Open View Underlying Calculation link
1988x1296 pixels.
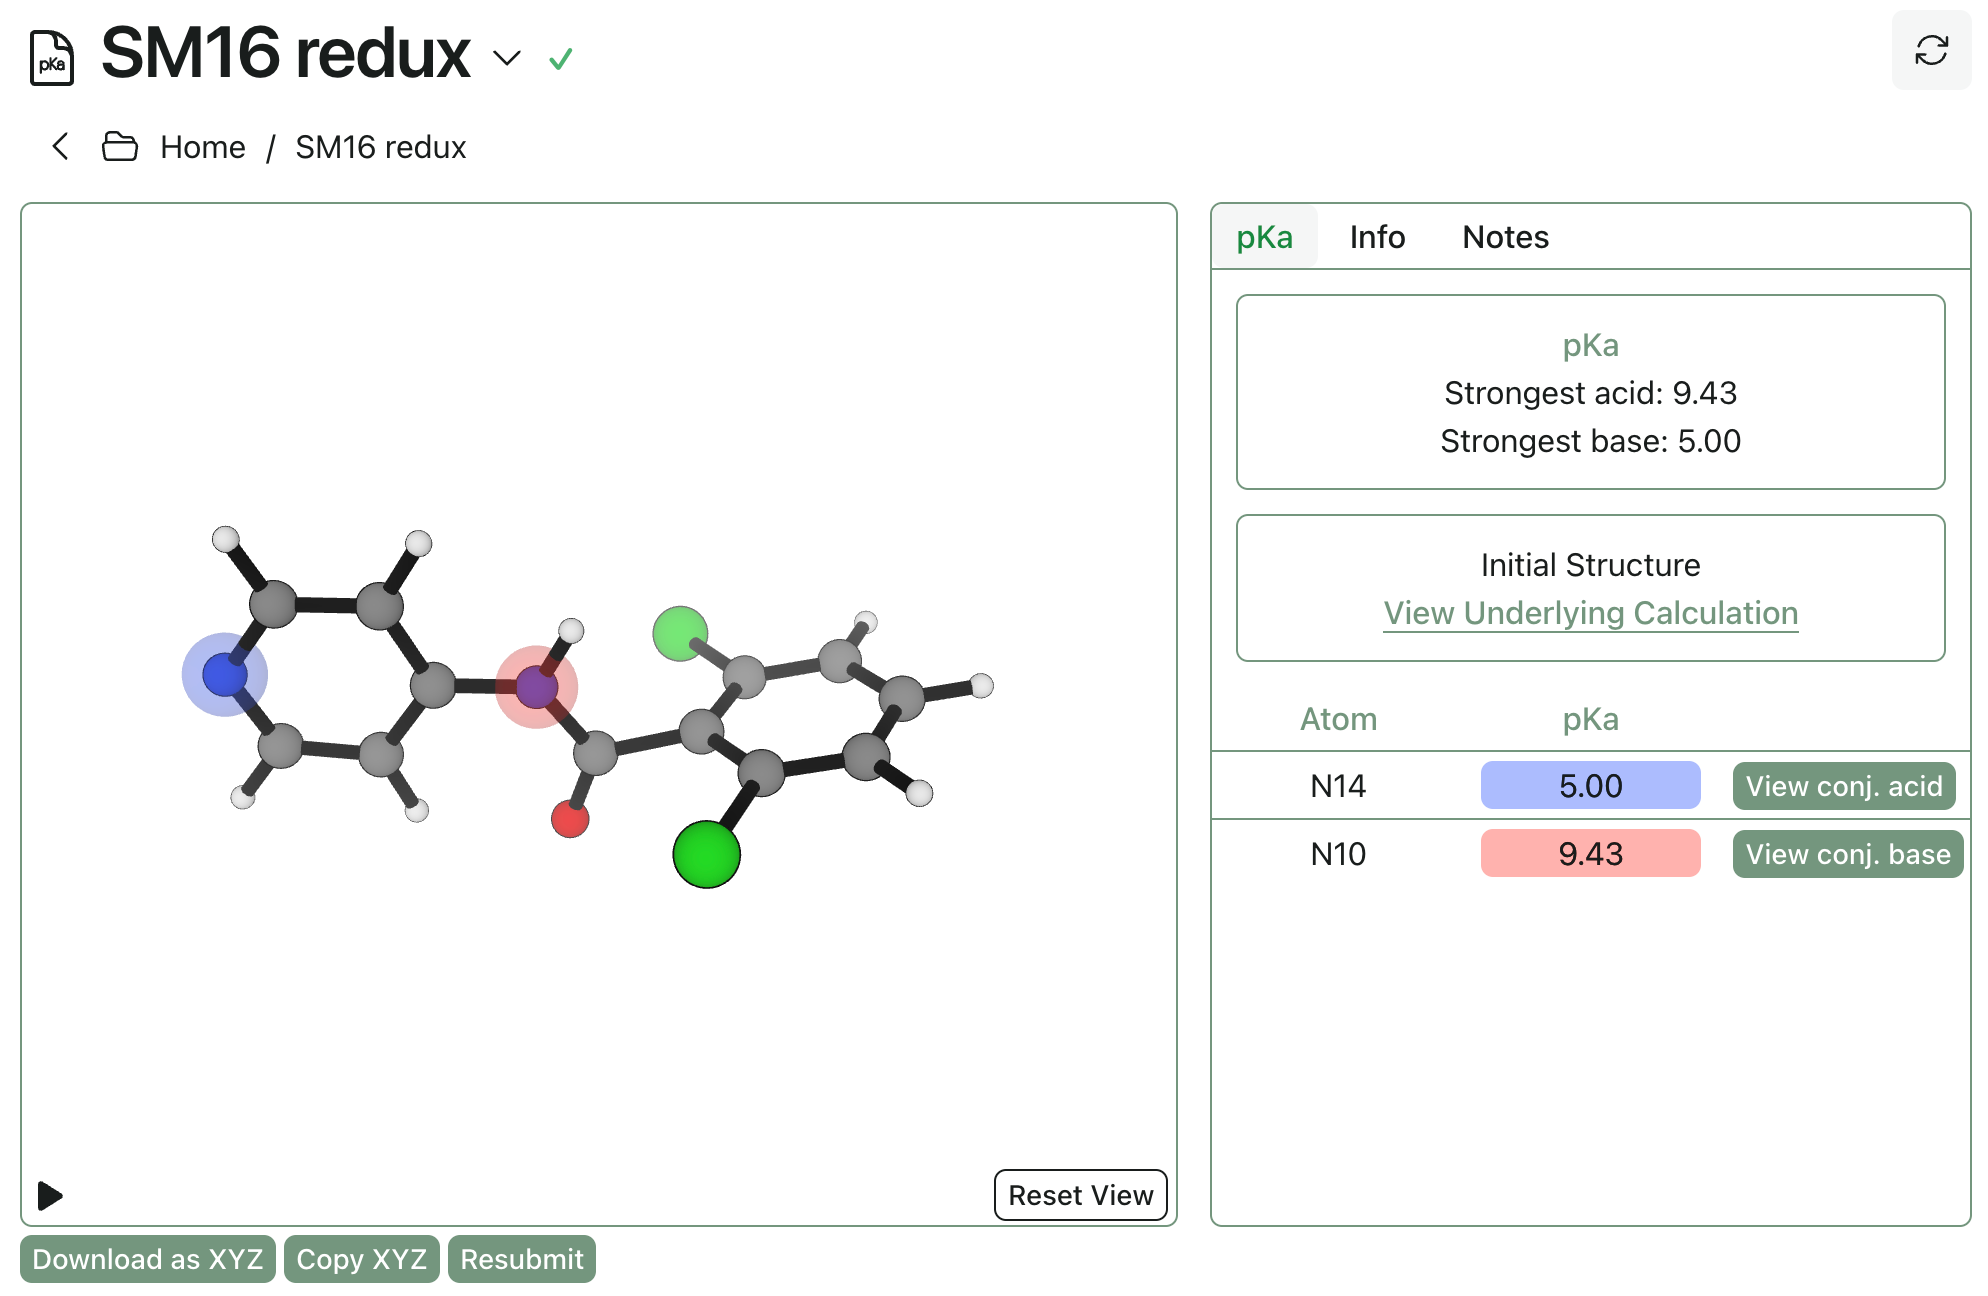(x=1590, y=613)
